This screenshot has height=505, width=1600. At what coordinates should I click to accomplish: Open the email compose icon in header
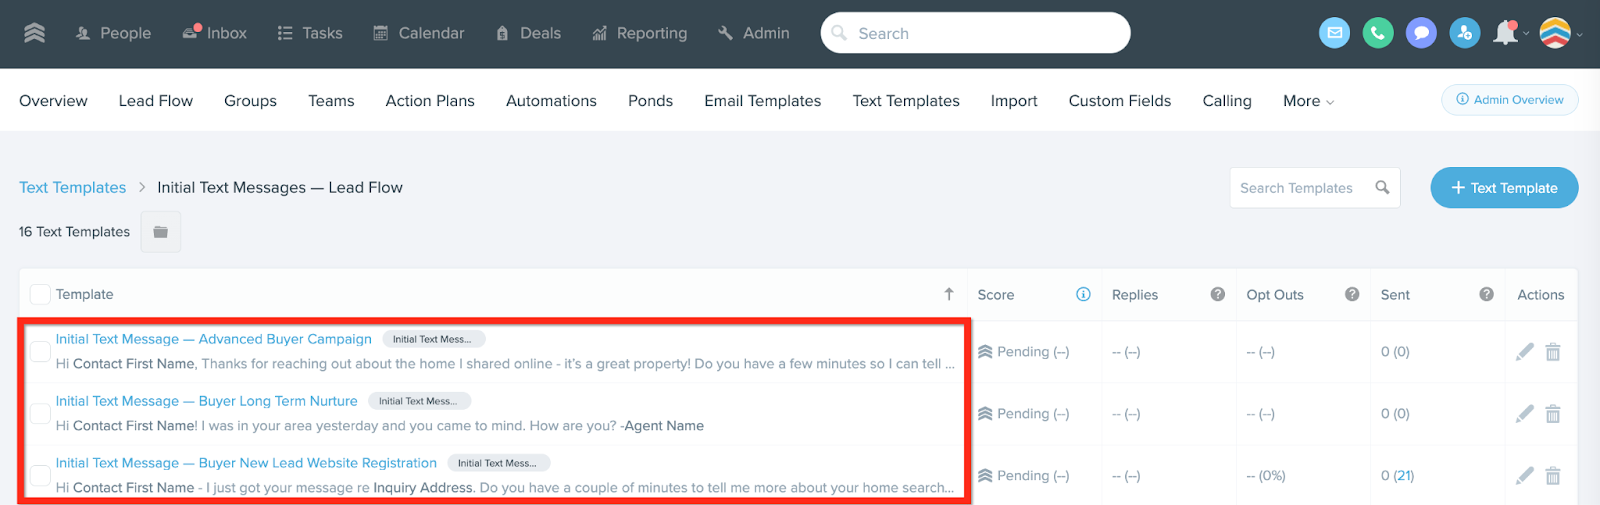coord(1334,33)
